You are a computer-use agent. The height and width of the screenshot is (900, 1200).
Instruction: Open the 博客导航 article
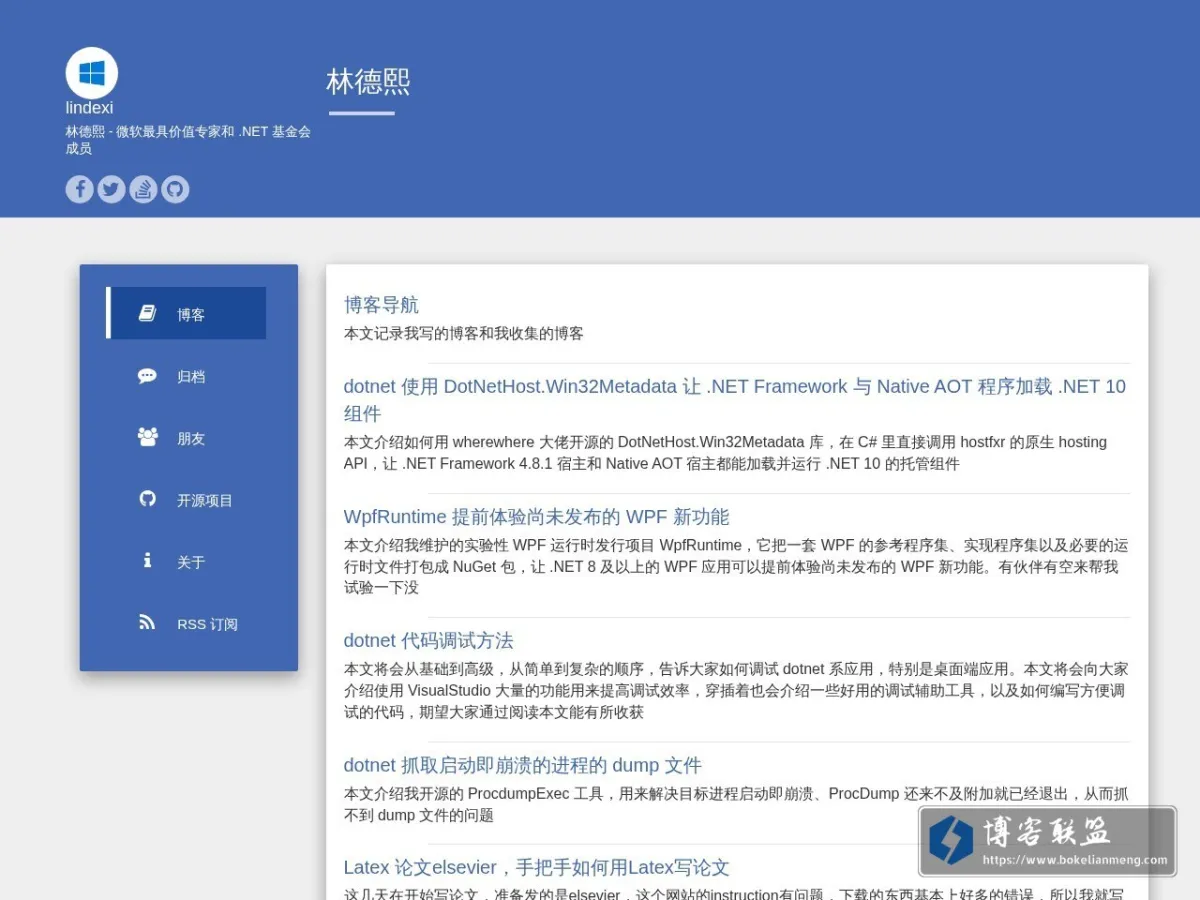pos(381,305)
